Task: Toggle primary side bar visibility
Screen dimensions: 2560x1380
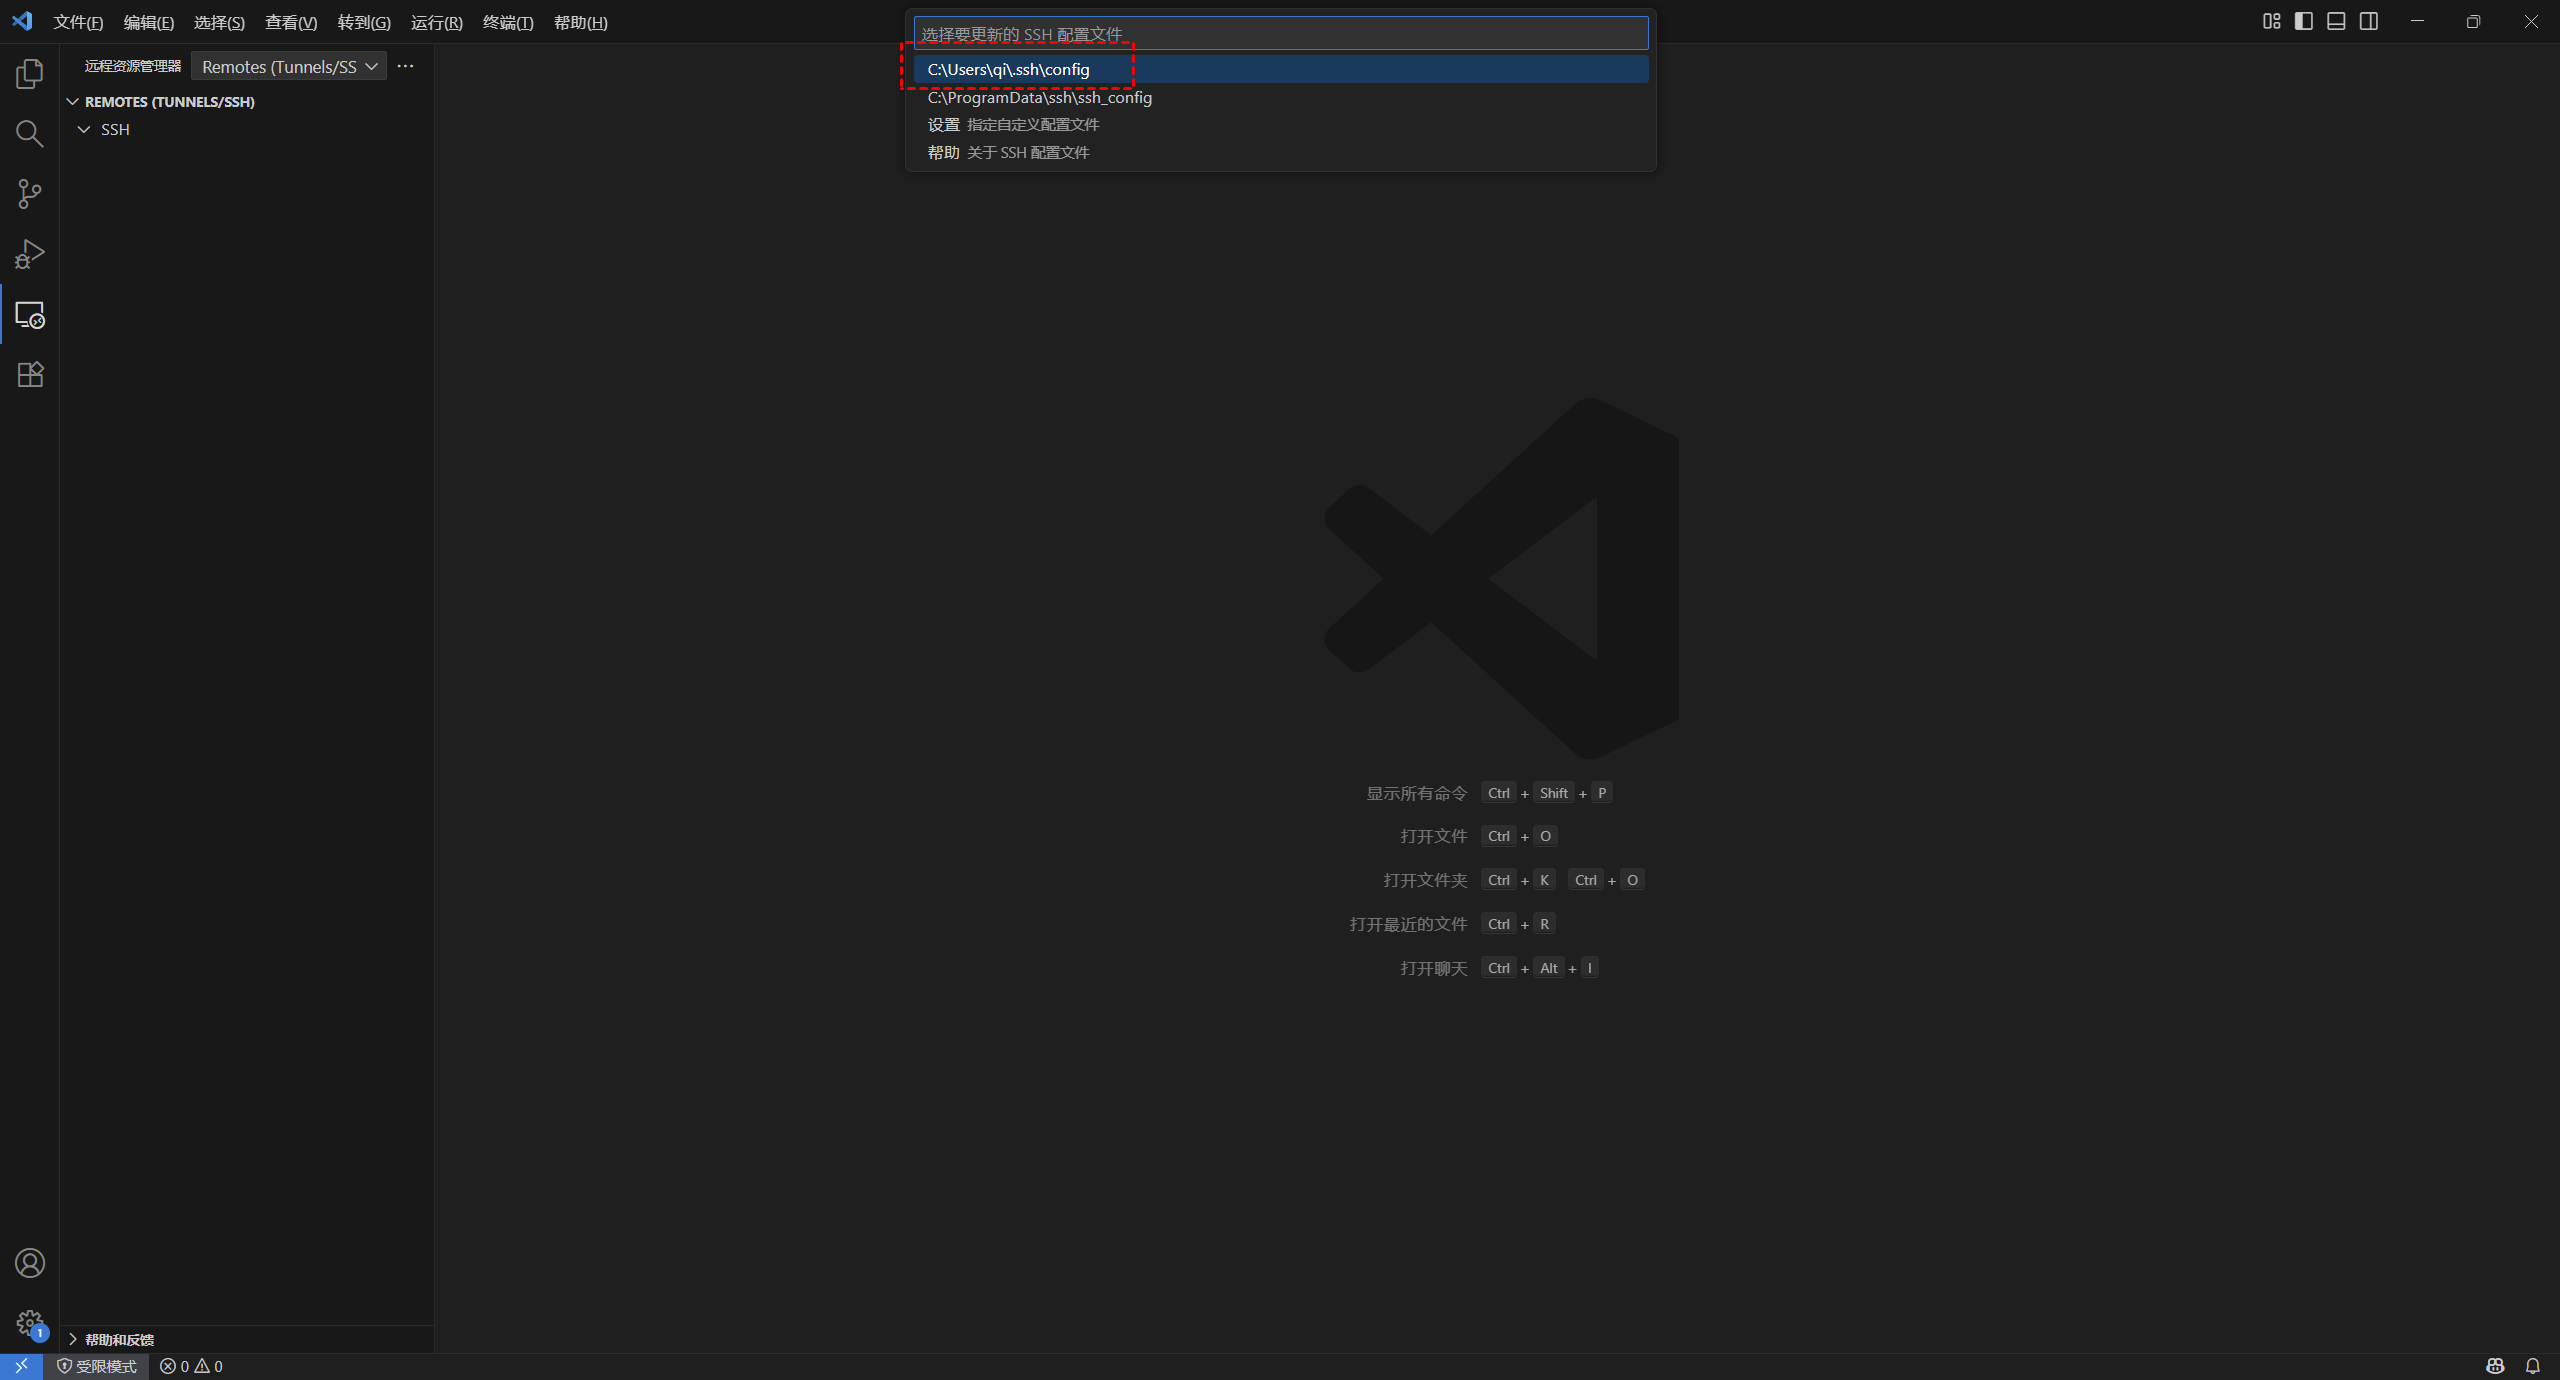Action: pyautogui.click(x=2304, y=22)
